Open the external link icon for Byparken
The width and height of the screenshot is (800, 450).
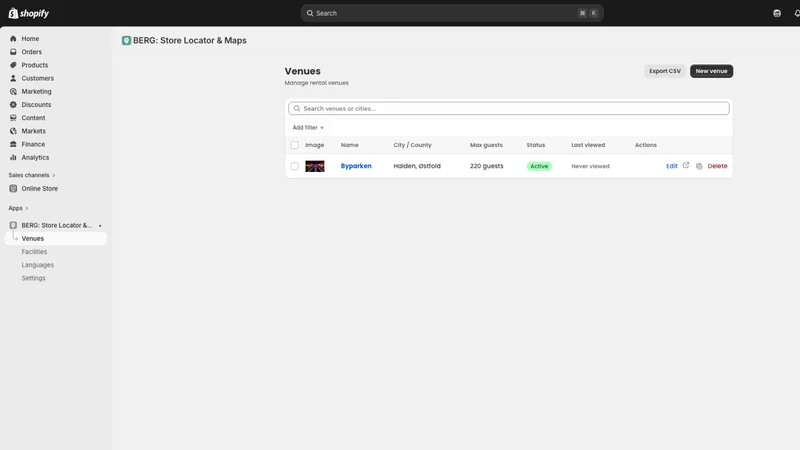(x=686, y=165)
